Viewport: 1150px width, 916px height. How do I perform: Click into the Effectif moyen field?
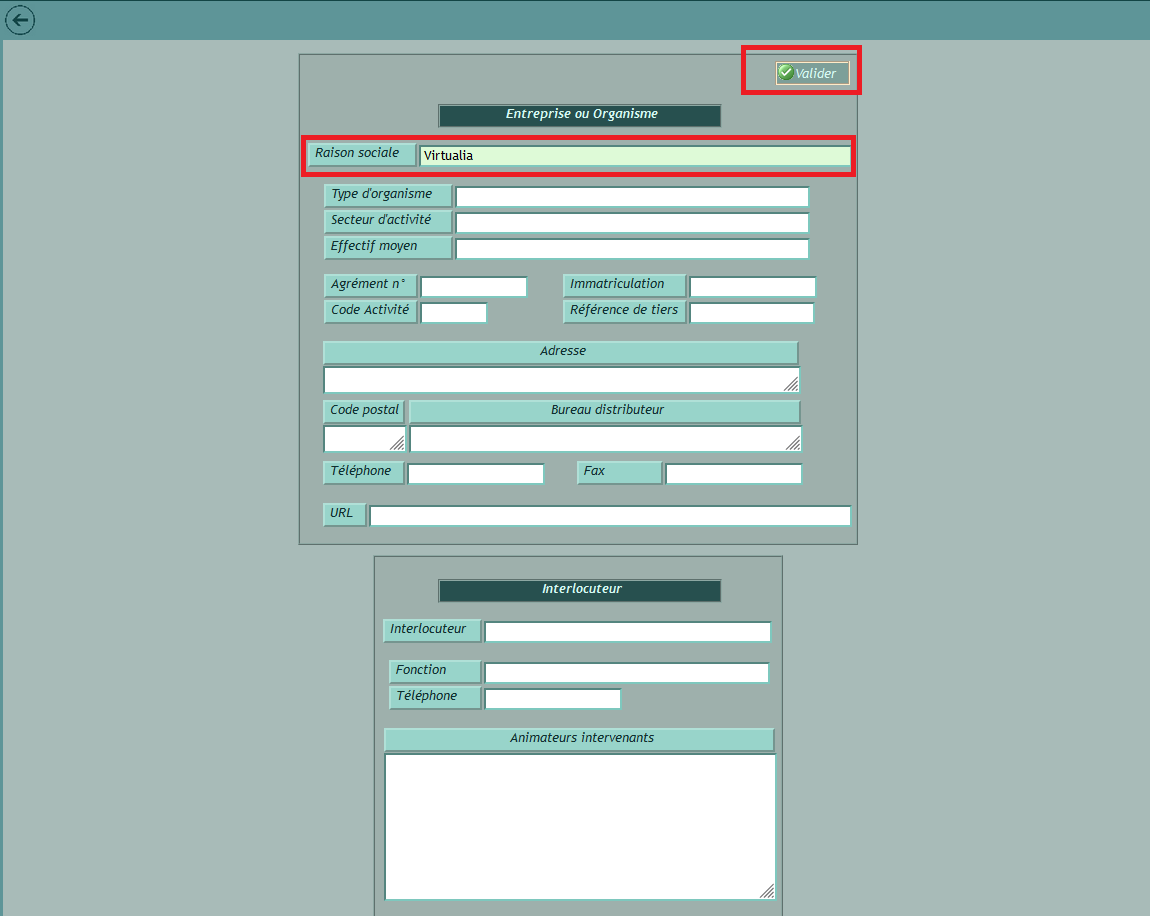[631, 249]
